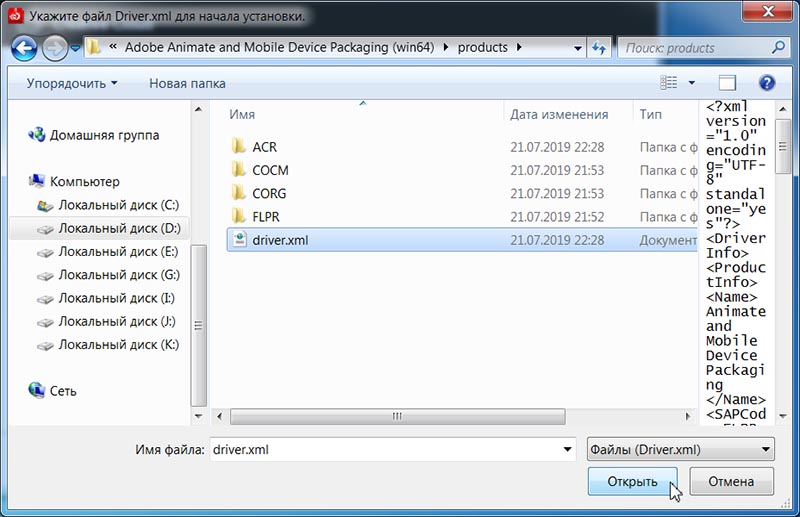Select 'Локальный диск (E:)'
The width and height of the screenshot is (800, 517).
pyautogui.click(x=118, y=252)
